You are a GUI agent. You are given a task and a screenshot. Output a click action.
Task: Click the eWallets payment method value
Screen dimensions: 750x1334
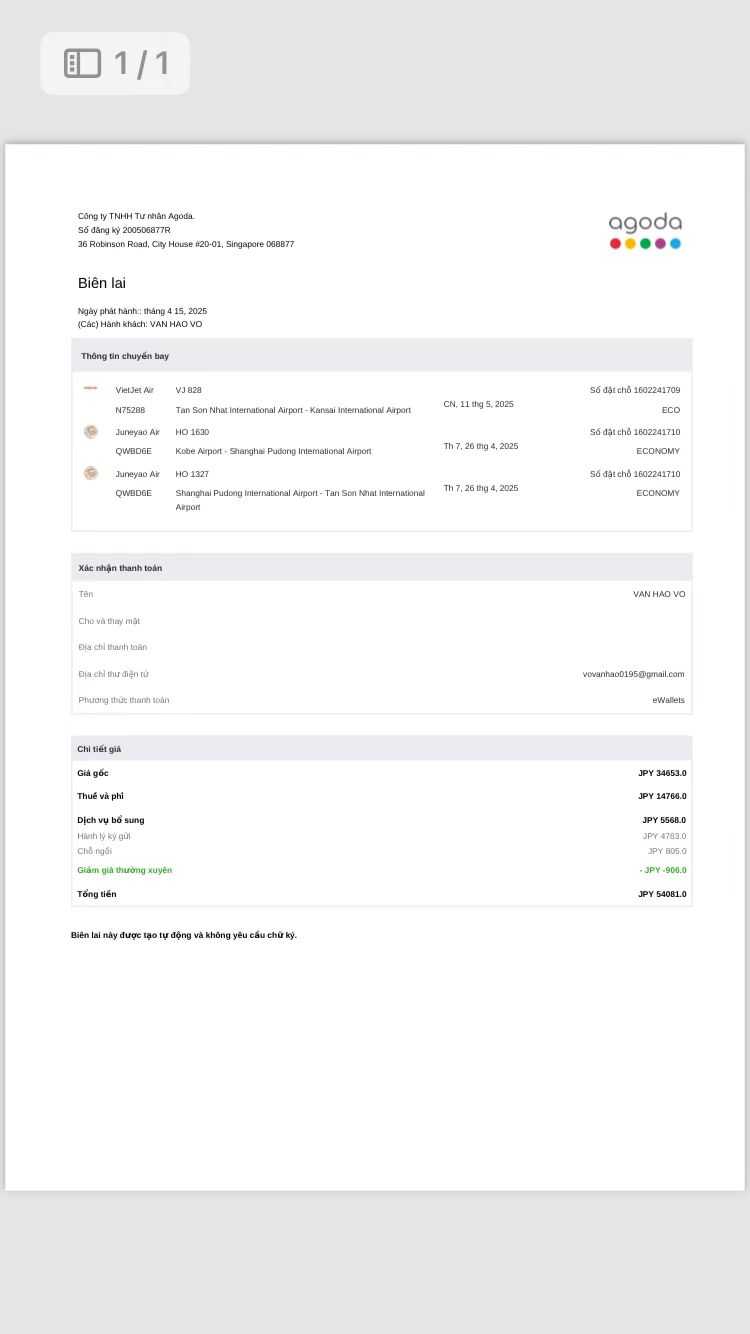pyautogui.click(x=668, y=700)
